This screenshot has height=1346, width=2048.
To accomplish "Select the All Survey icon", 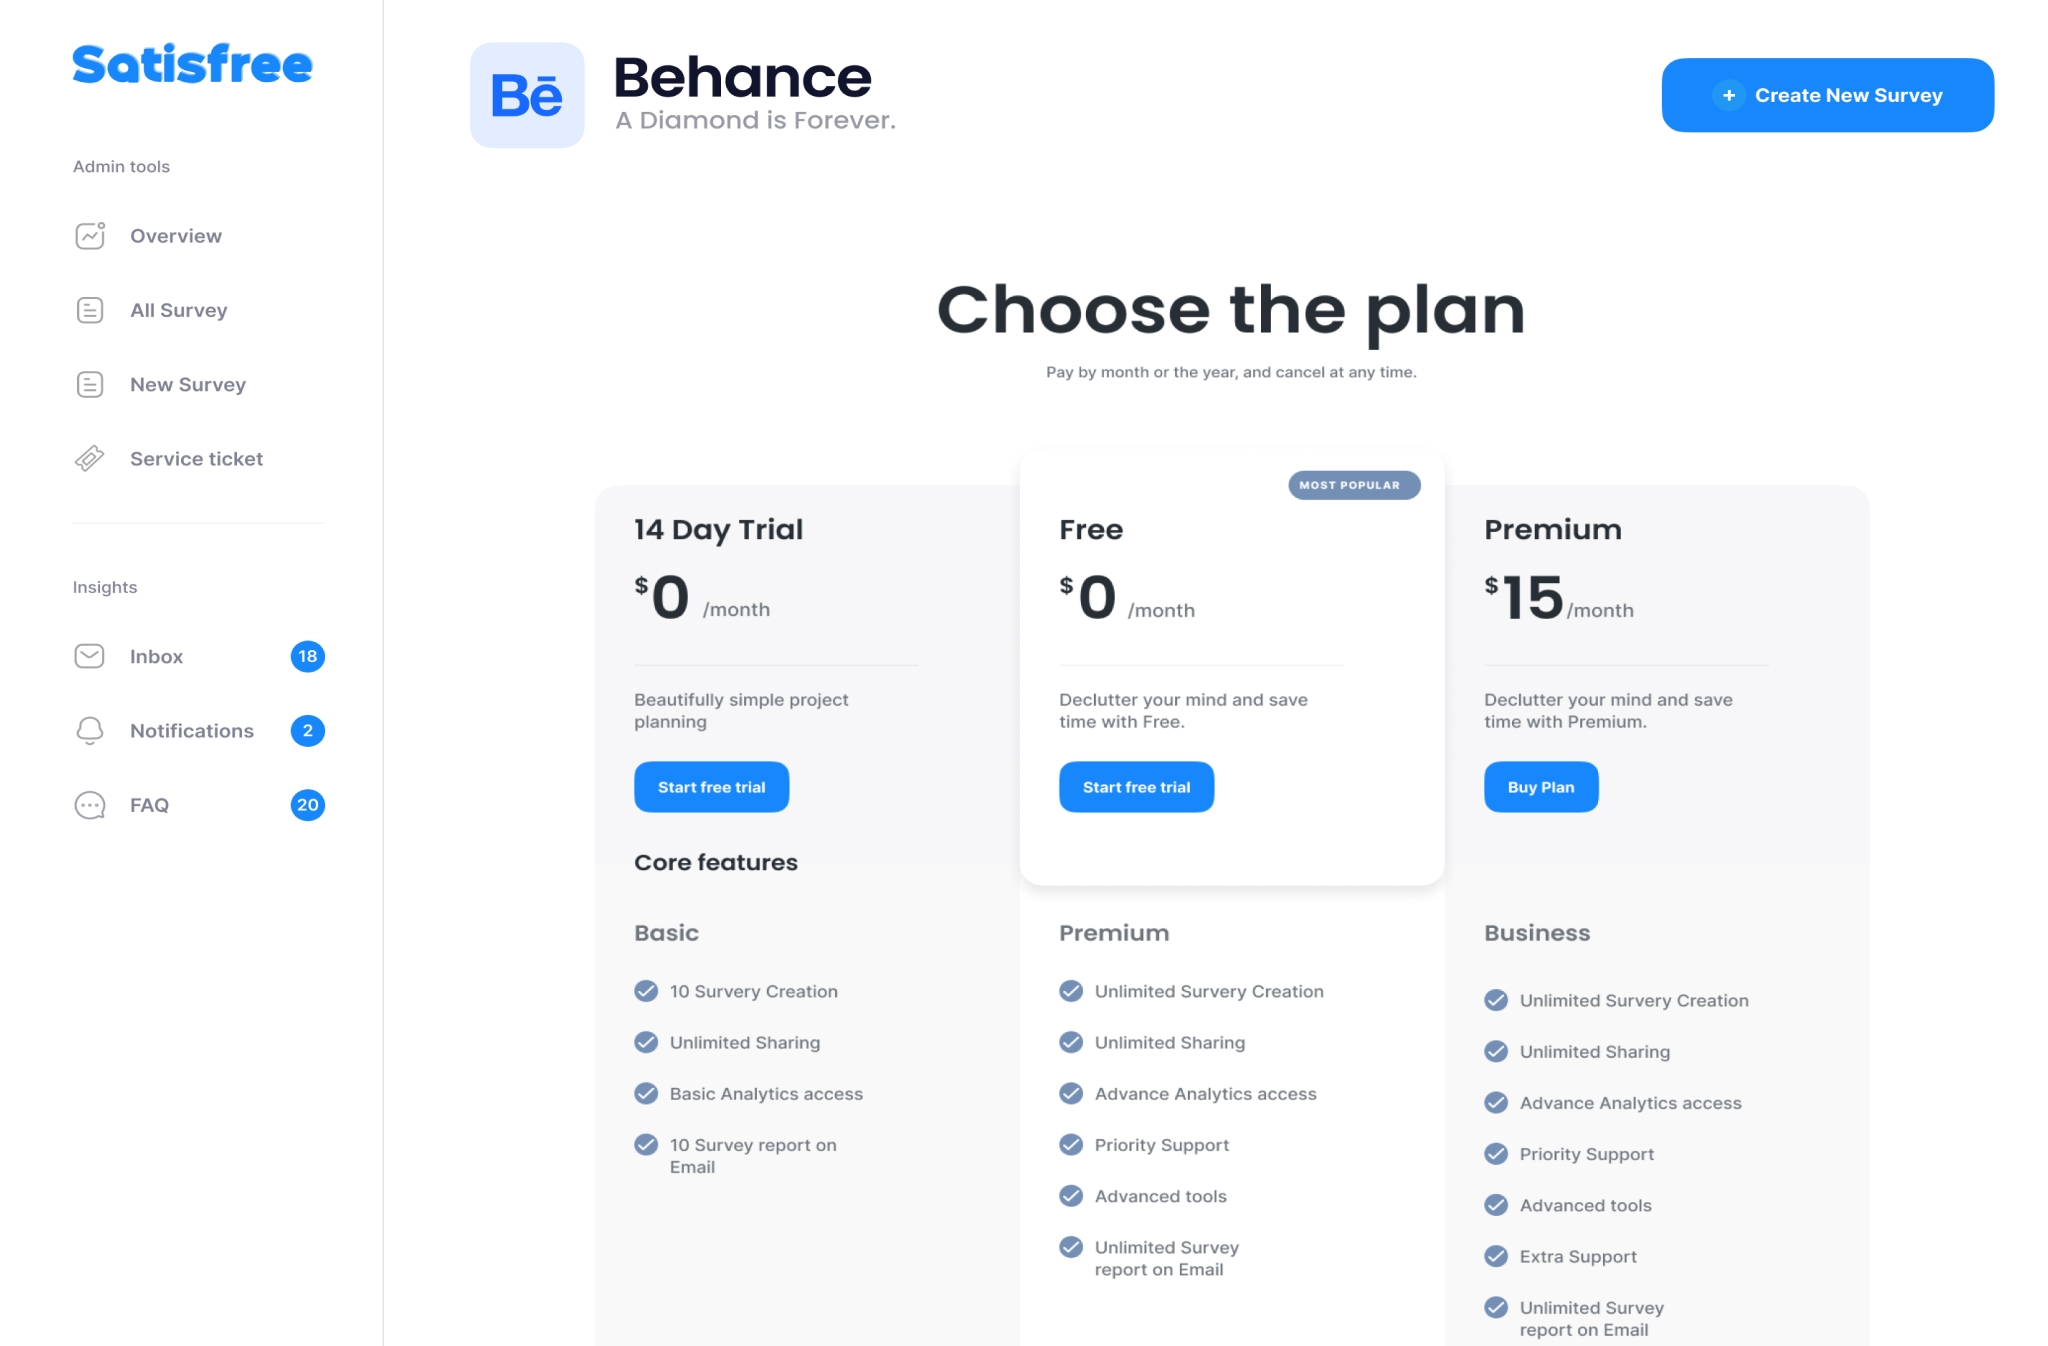I will [90, 309].
